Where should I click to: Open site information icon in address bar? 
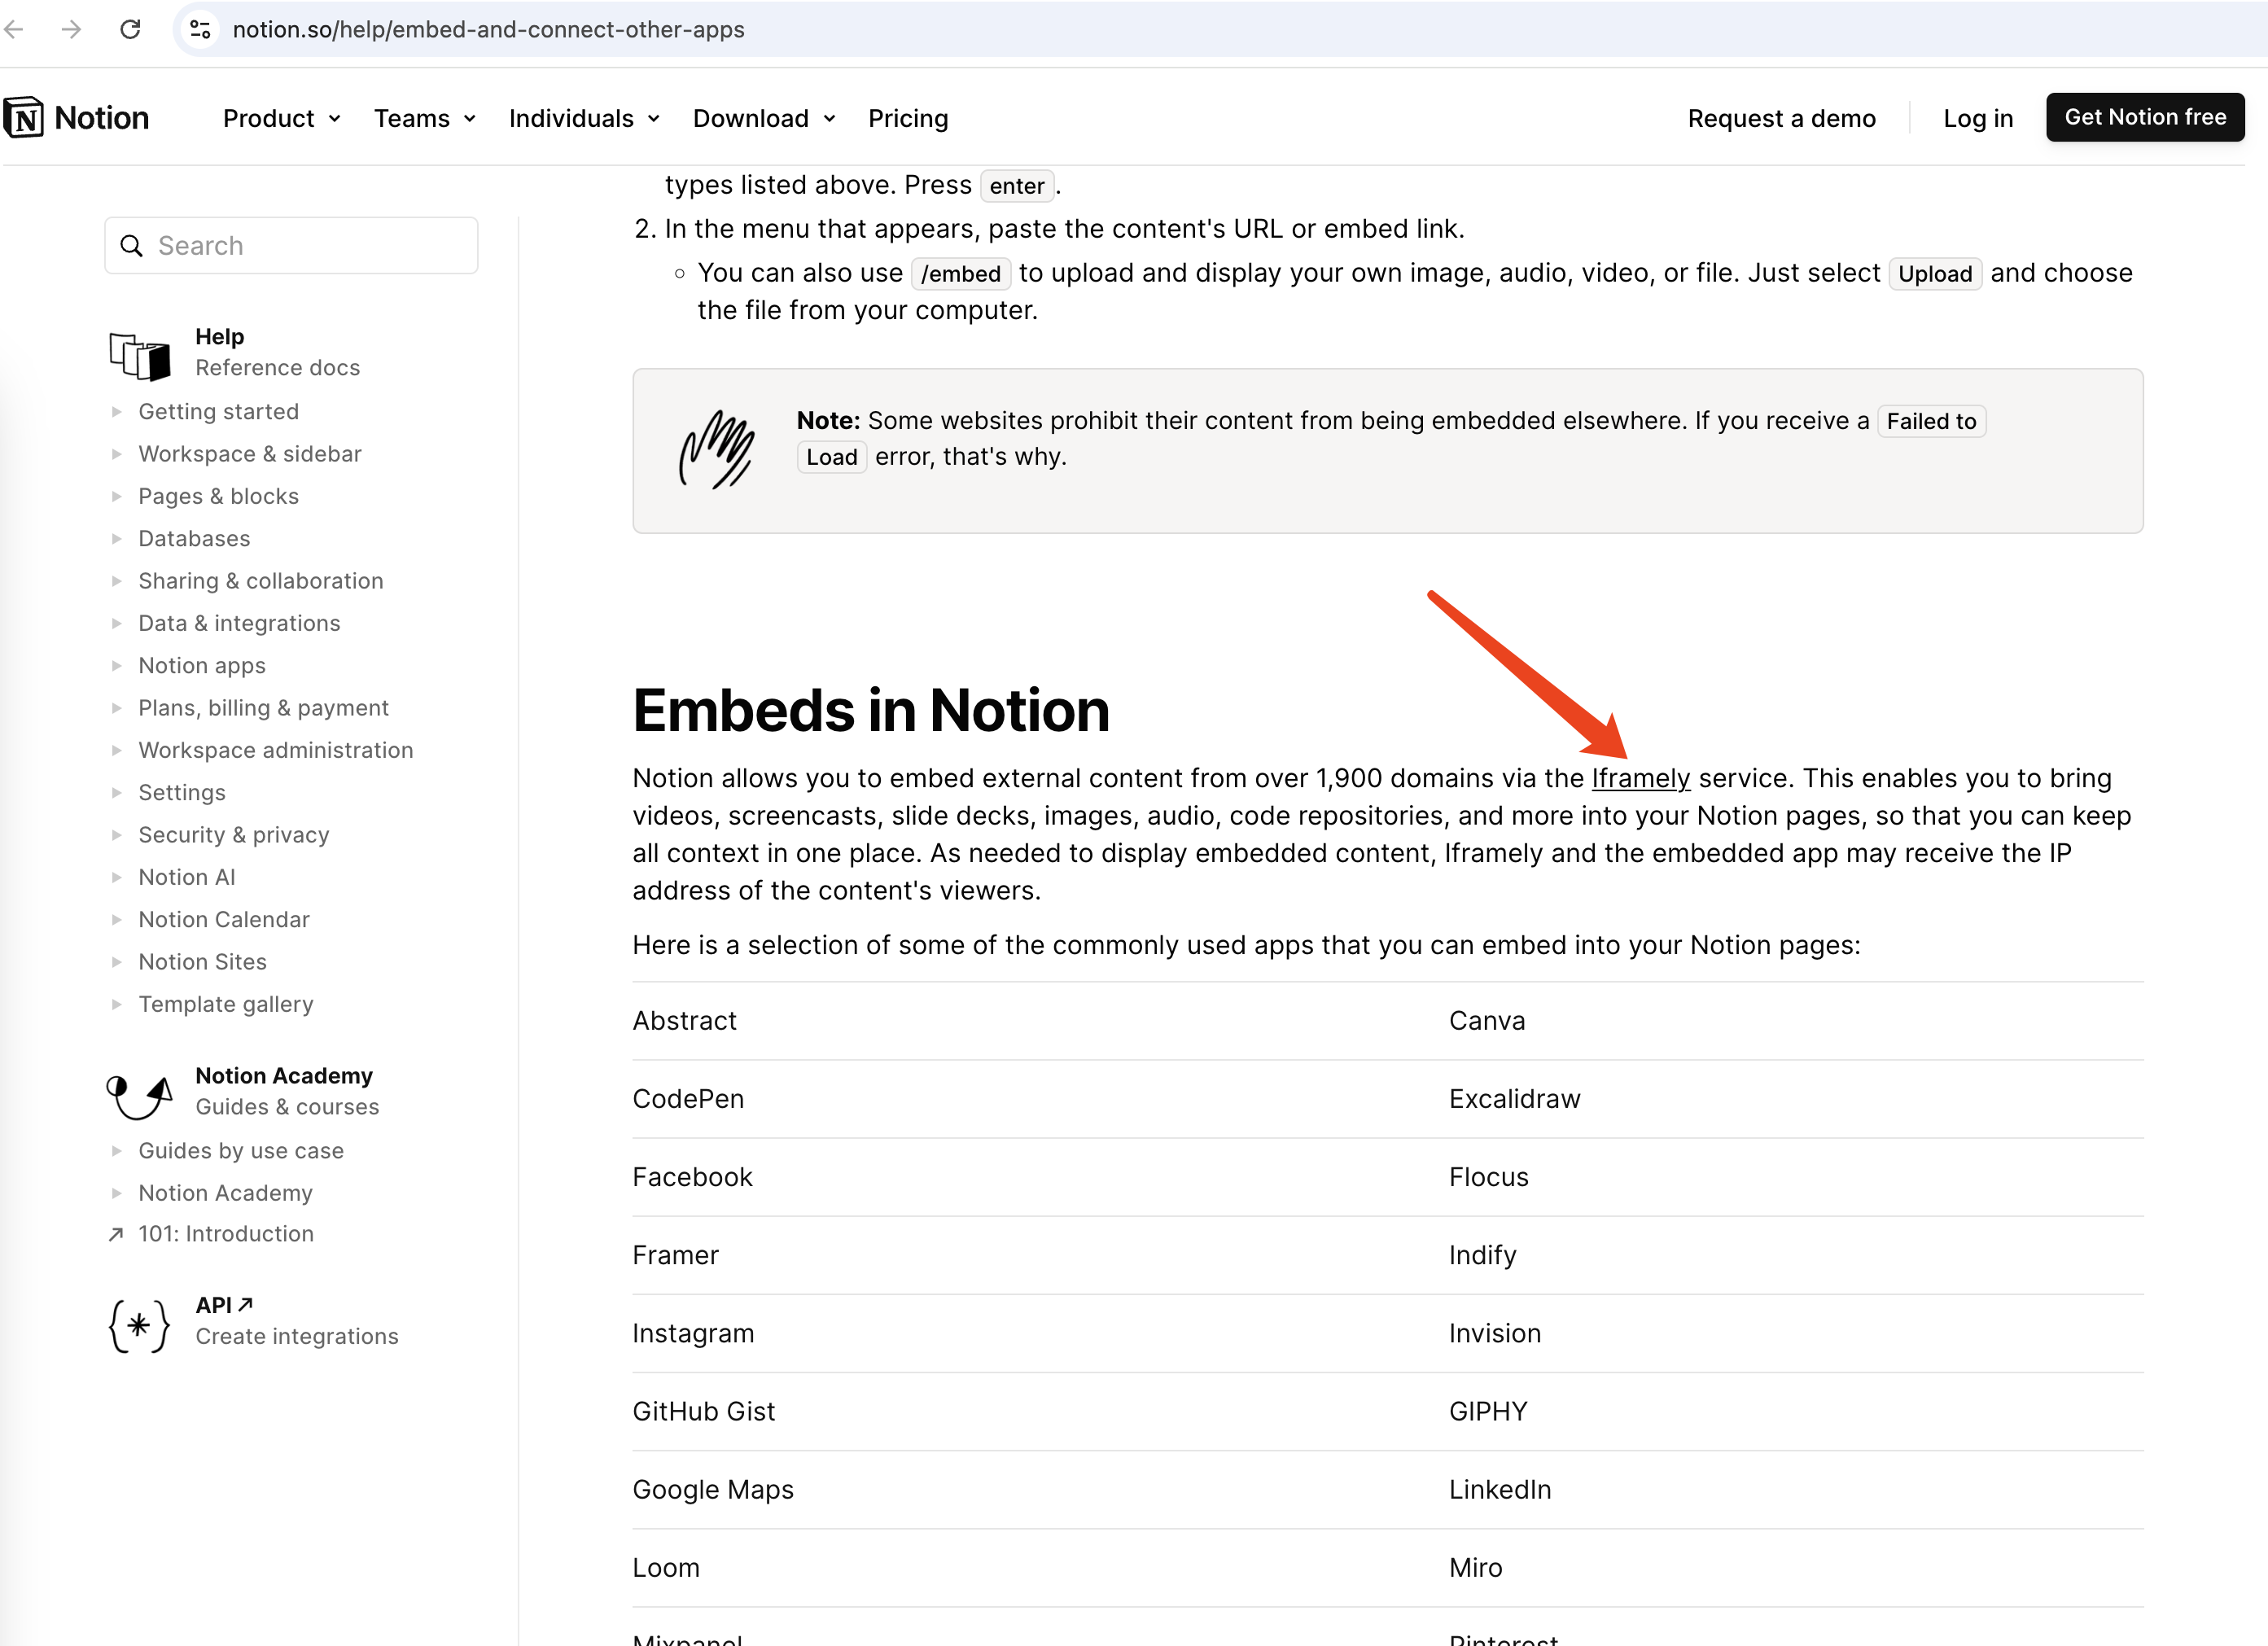tap(200, 29)
